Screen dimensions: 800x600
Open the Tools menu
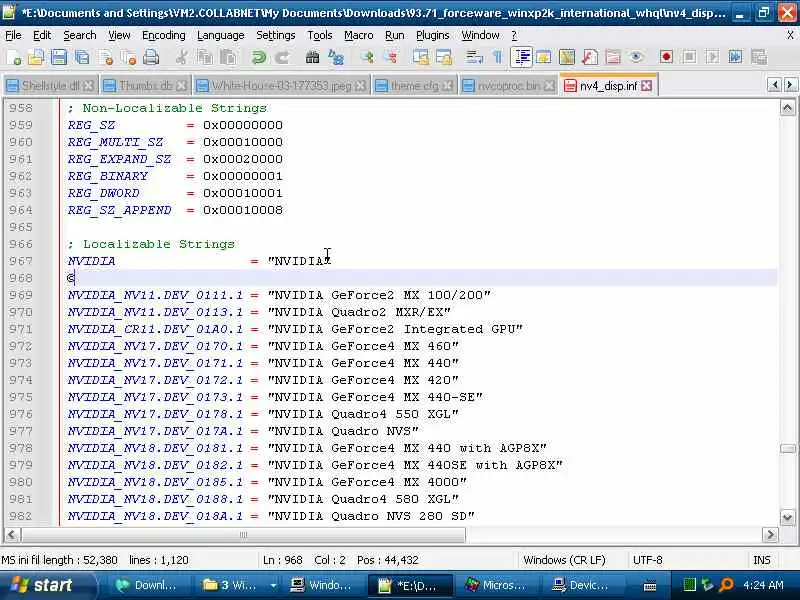click(319, 35)
